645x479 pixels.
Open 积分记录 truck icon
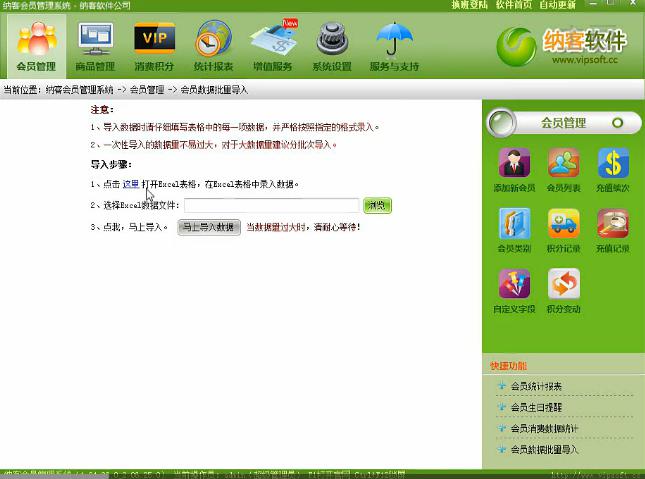coord(563,225)
